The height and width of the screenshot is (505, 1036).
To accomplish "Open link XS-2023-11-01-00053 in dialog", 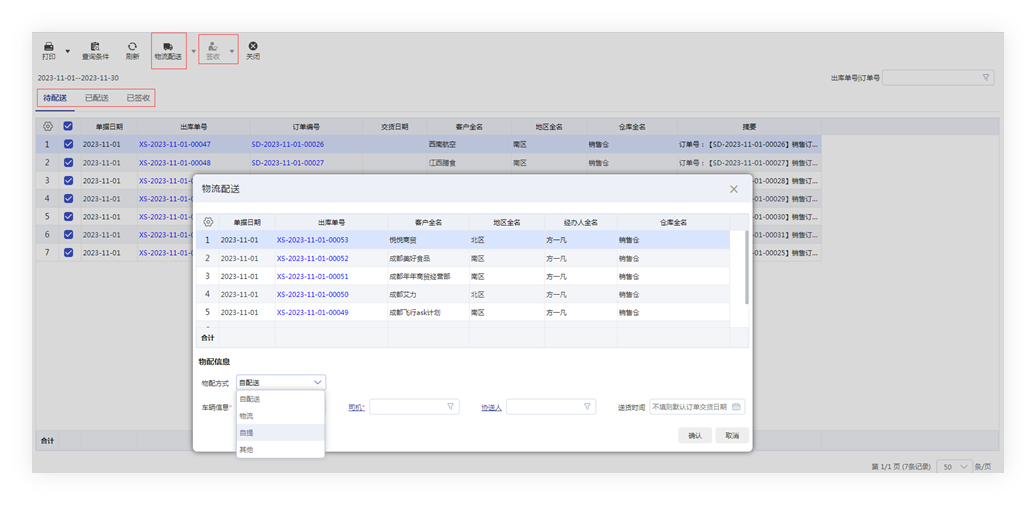I will pos(312,240).
